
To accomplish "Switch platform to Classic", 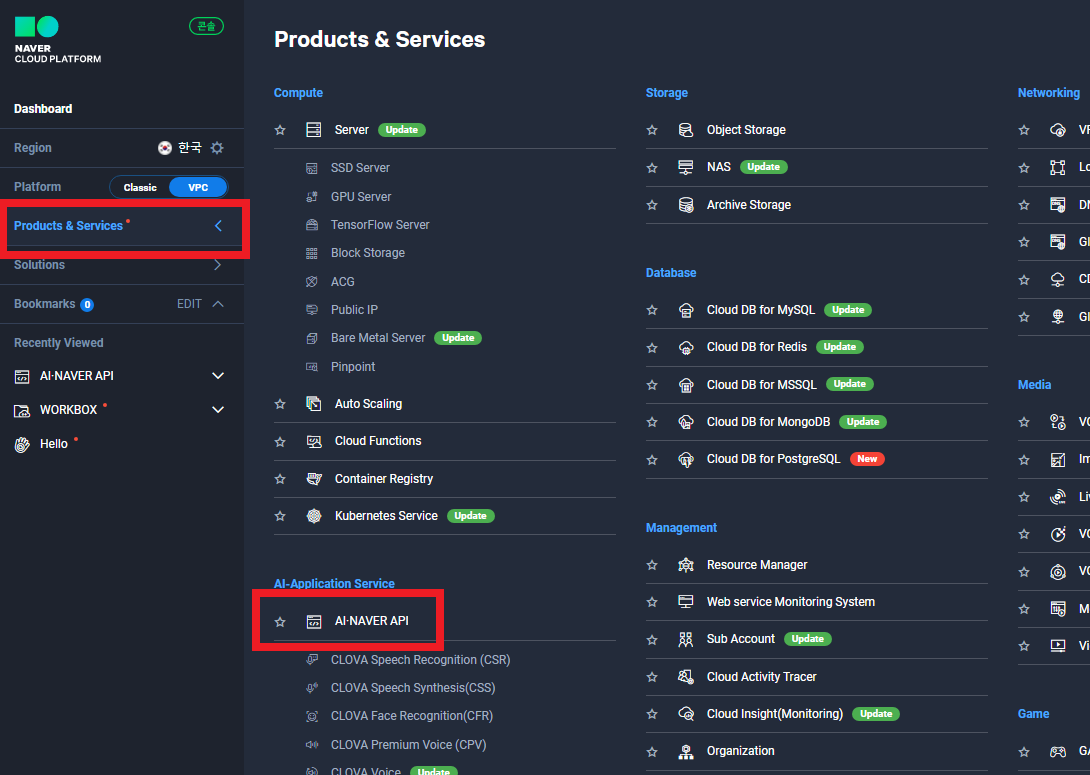I will tap(140, 188).
